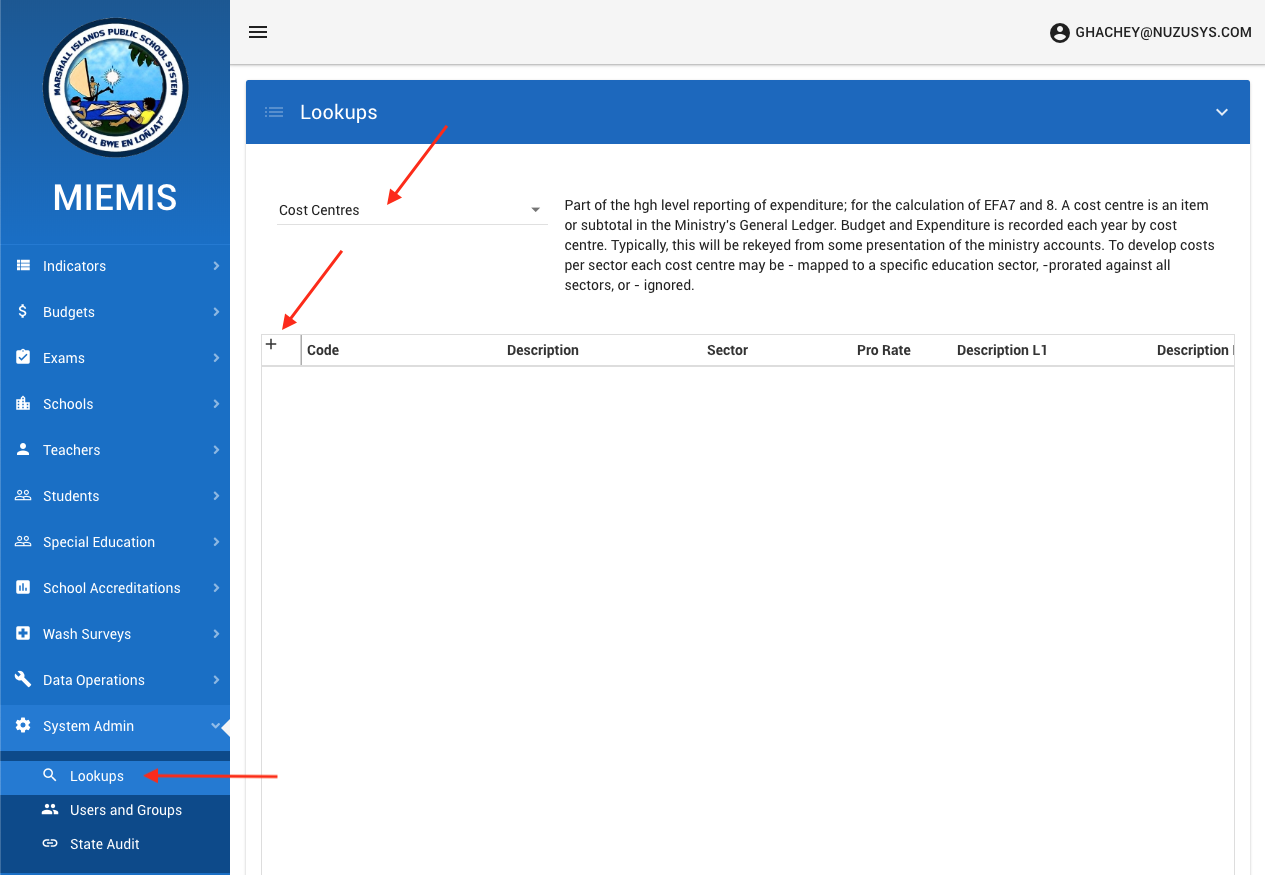Open the Cost Centres dropdown
This screenshot has width=1265, height=875.
411,210
